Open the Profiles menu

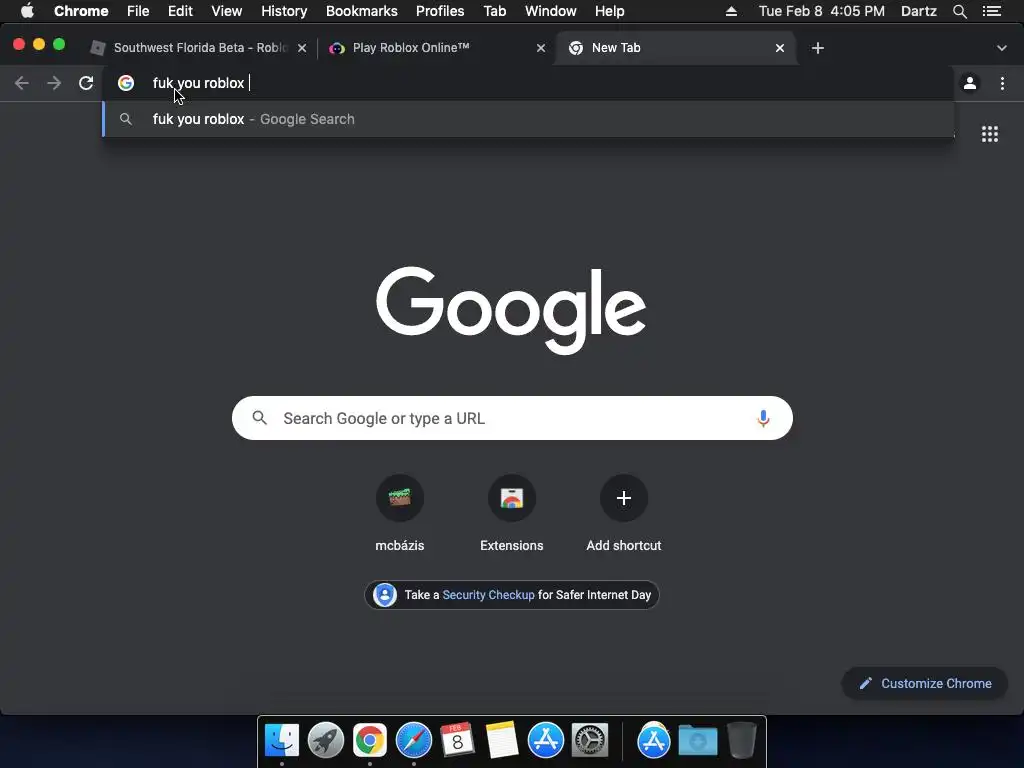tap(440, 11)
